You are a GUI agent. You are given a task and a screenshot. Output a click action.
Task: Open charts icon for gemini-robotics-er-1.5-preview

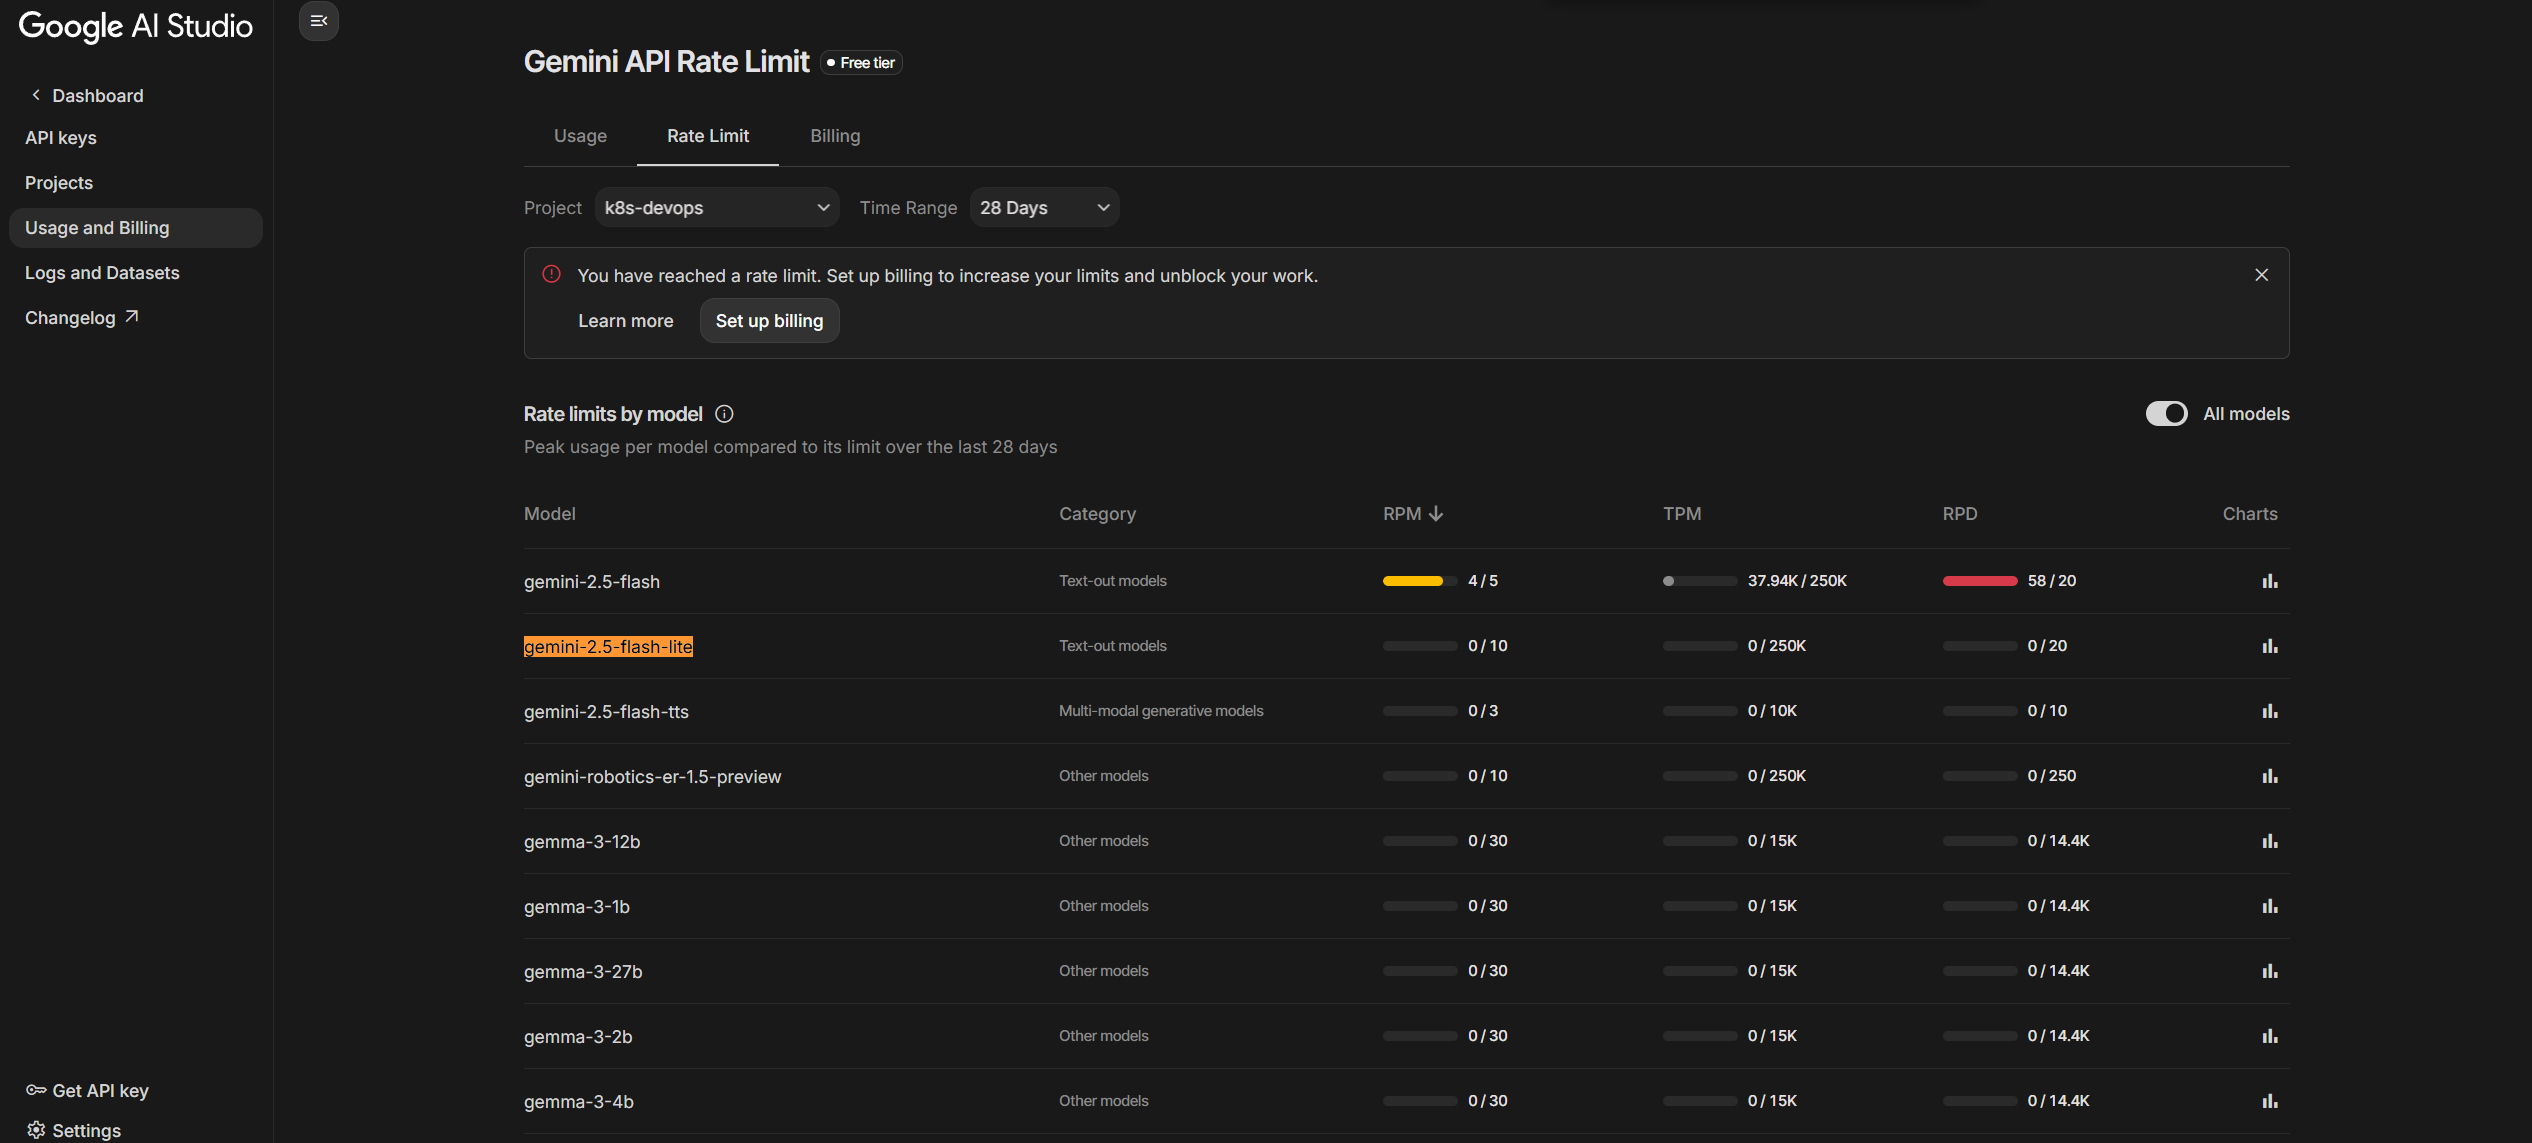[2269, 776]
